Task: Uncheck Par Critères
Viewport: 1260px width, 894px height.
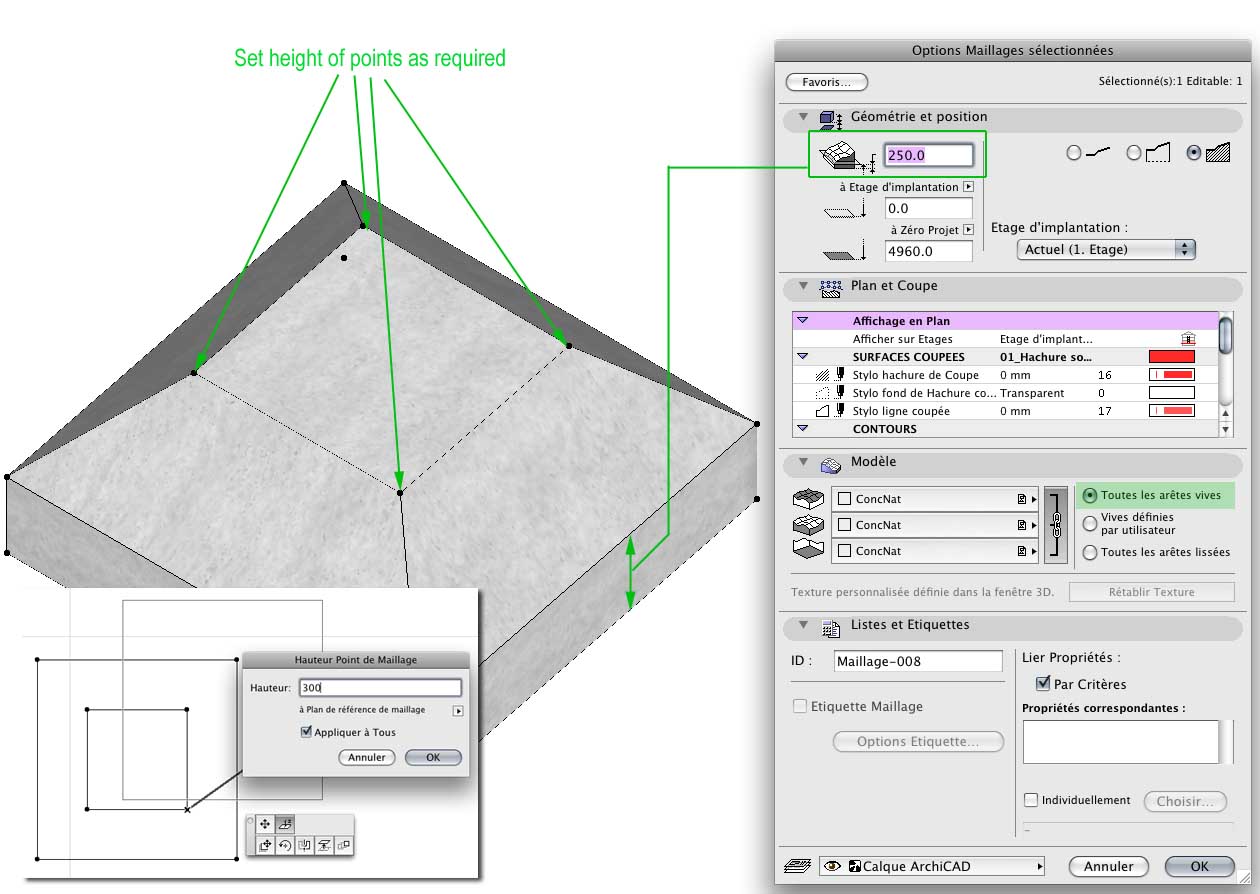Action: (1041, 683)
